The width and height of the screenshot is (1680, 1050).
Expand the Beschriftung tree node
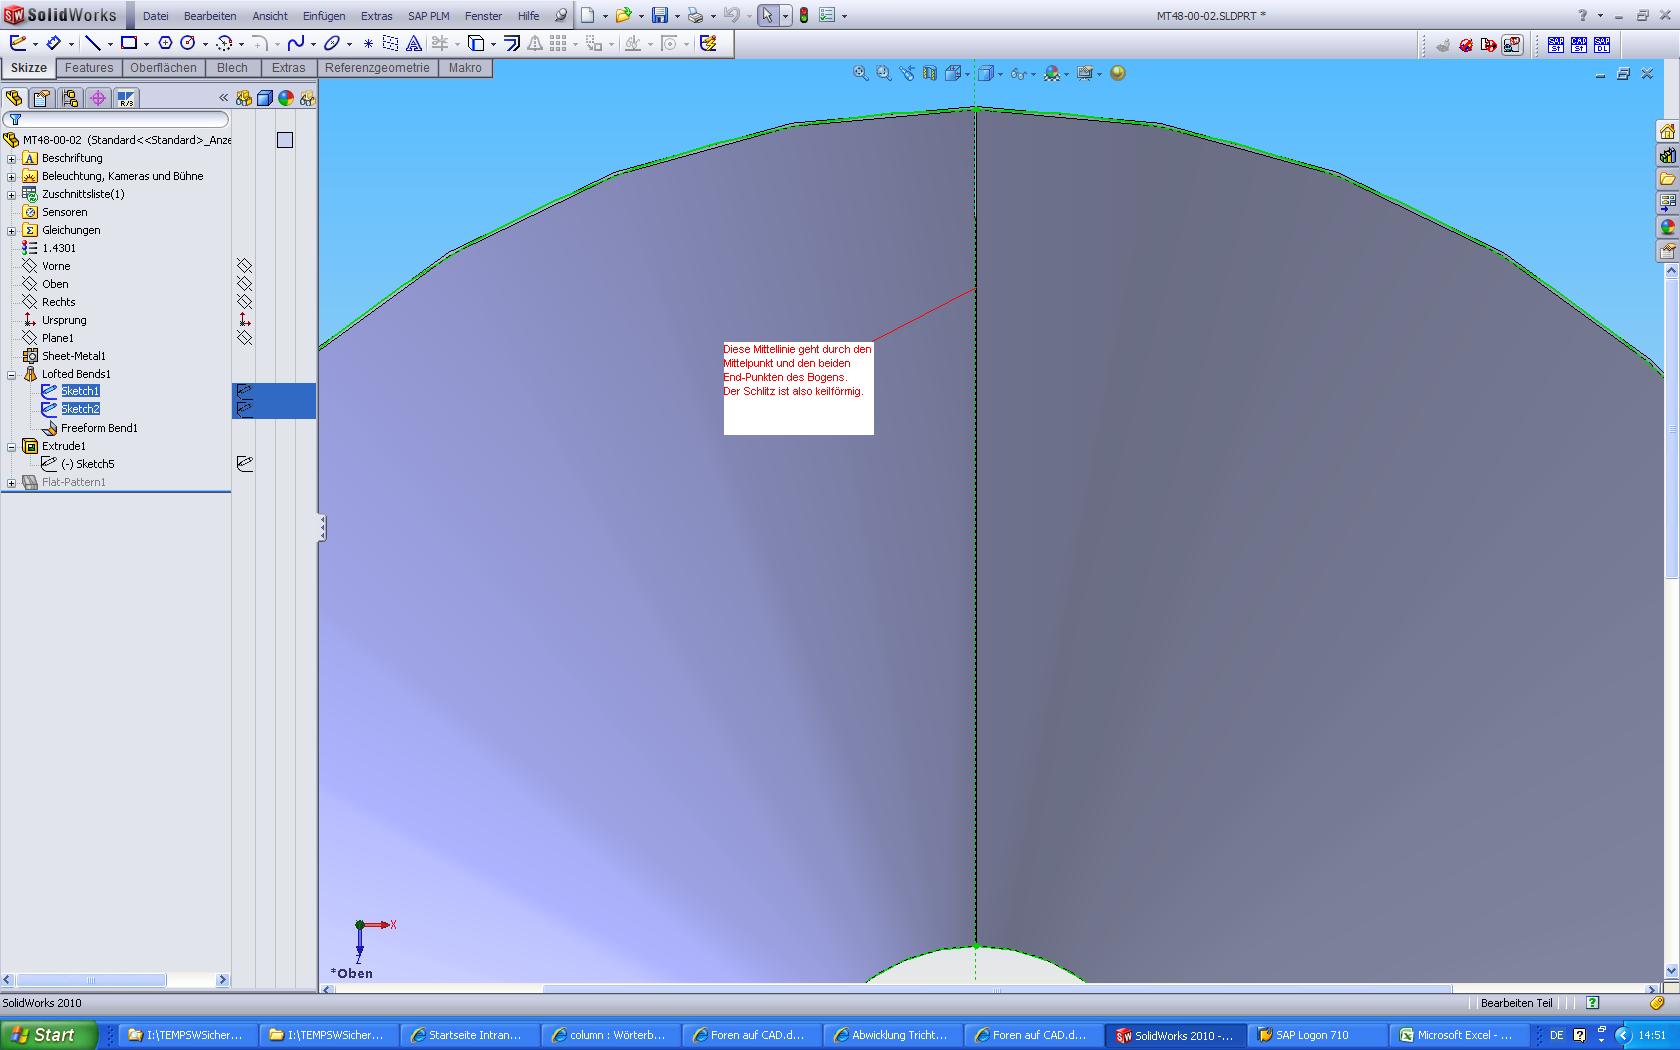12,158
